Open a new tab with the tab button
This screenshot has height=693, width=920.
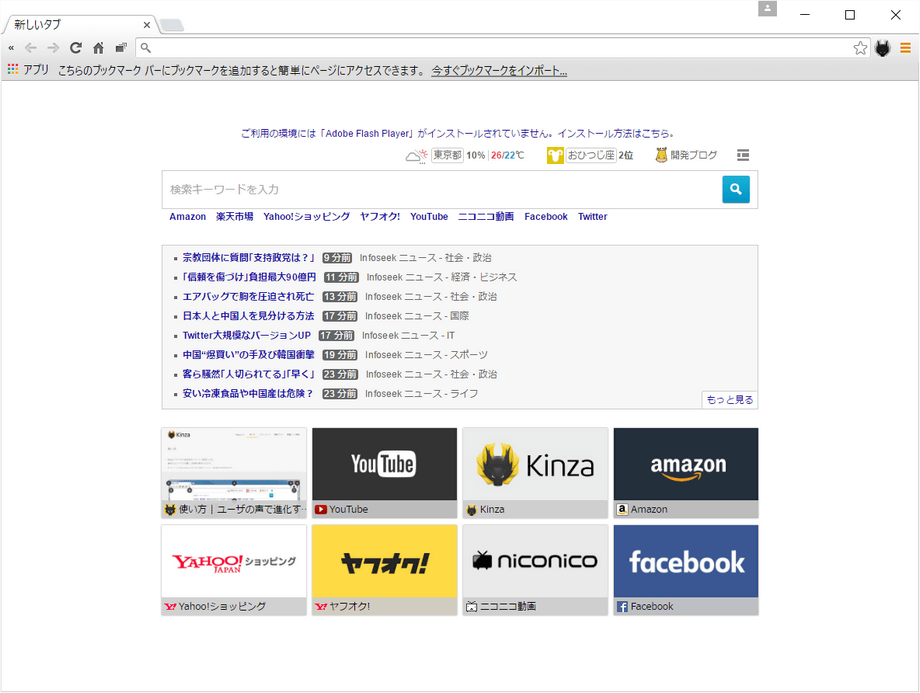pyautogui.click(x=171, y=25)
